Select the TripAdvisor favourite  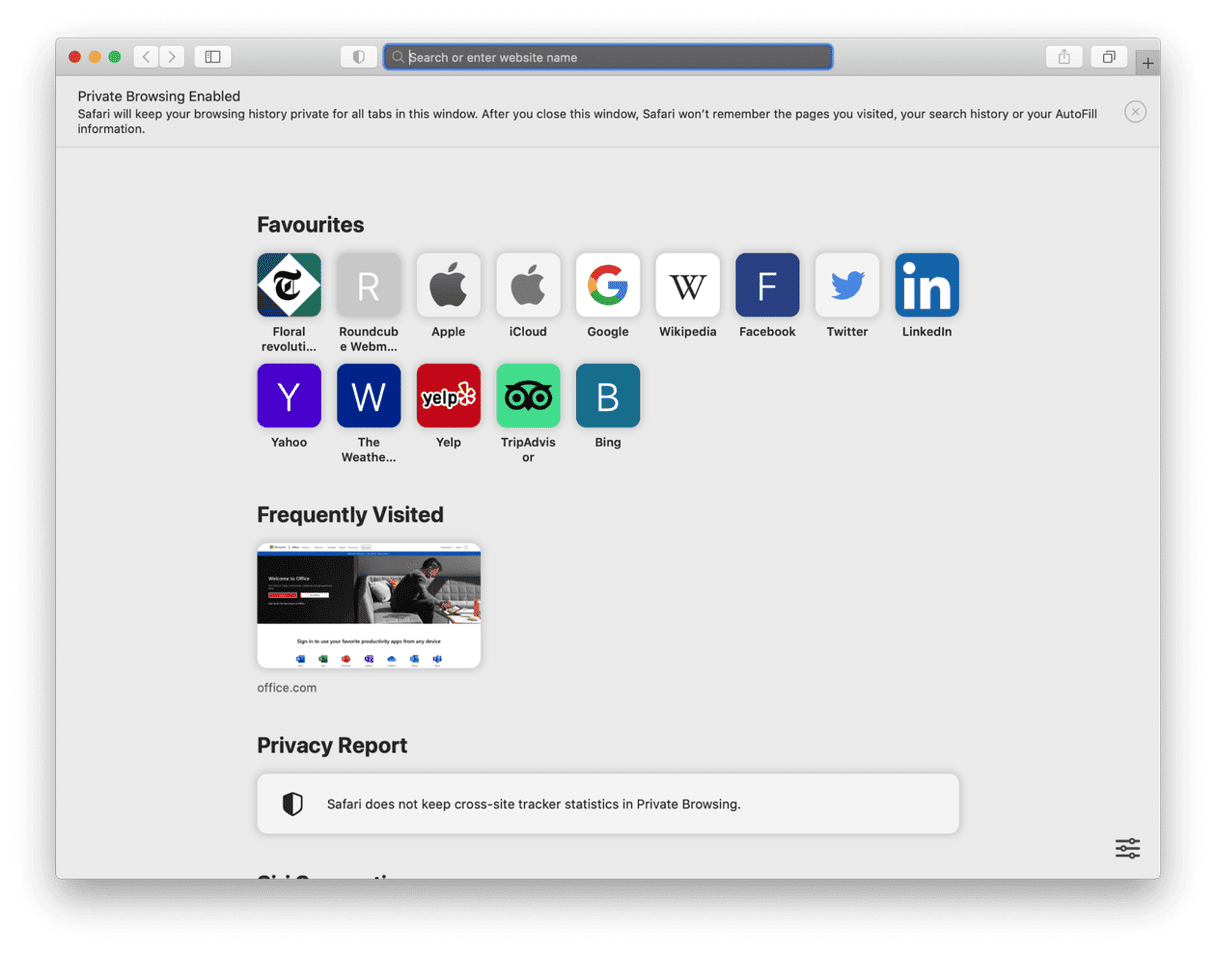[x=527, y=395]
